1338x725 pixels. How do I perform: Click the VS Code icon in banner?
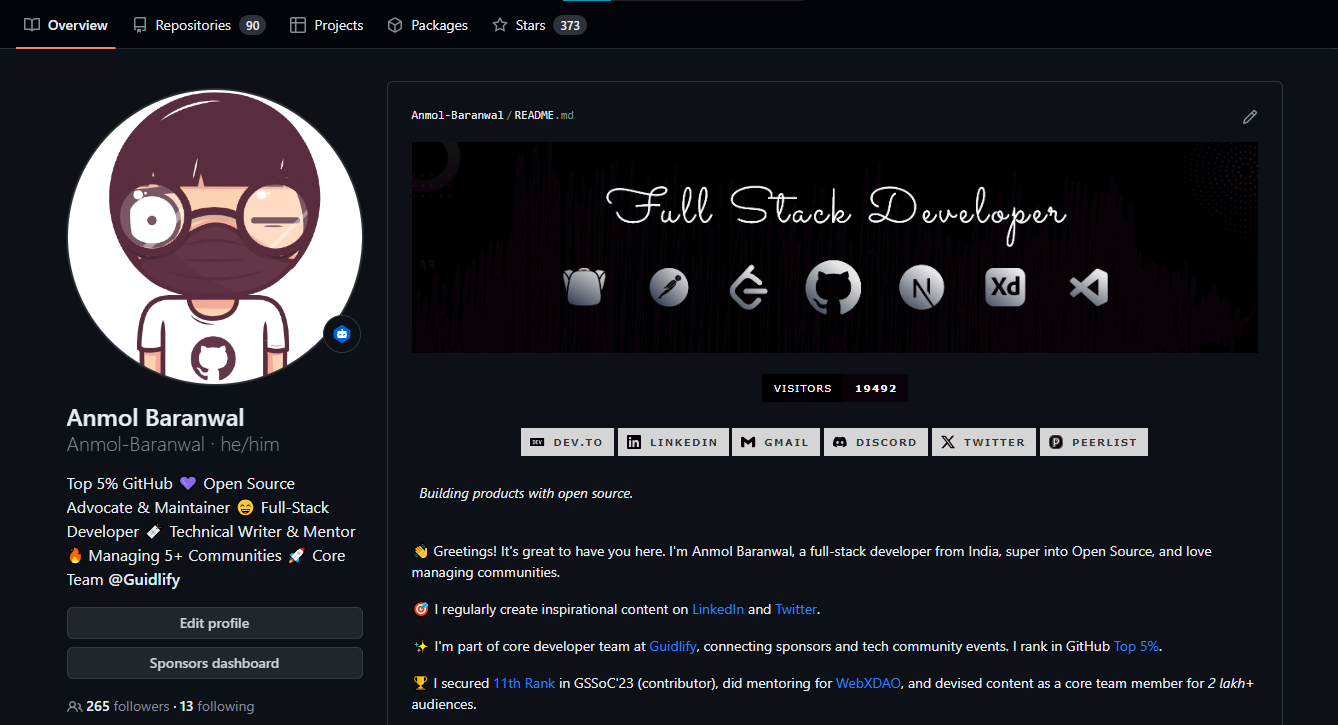(1088, 288)
